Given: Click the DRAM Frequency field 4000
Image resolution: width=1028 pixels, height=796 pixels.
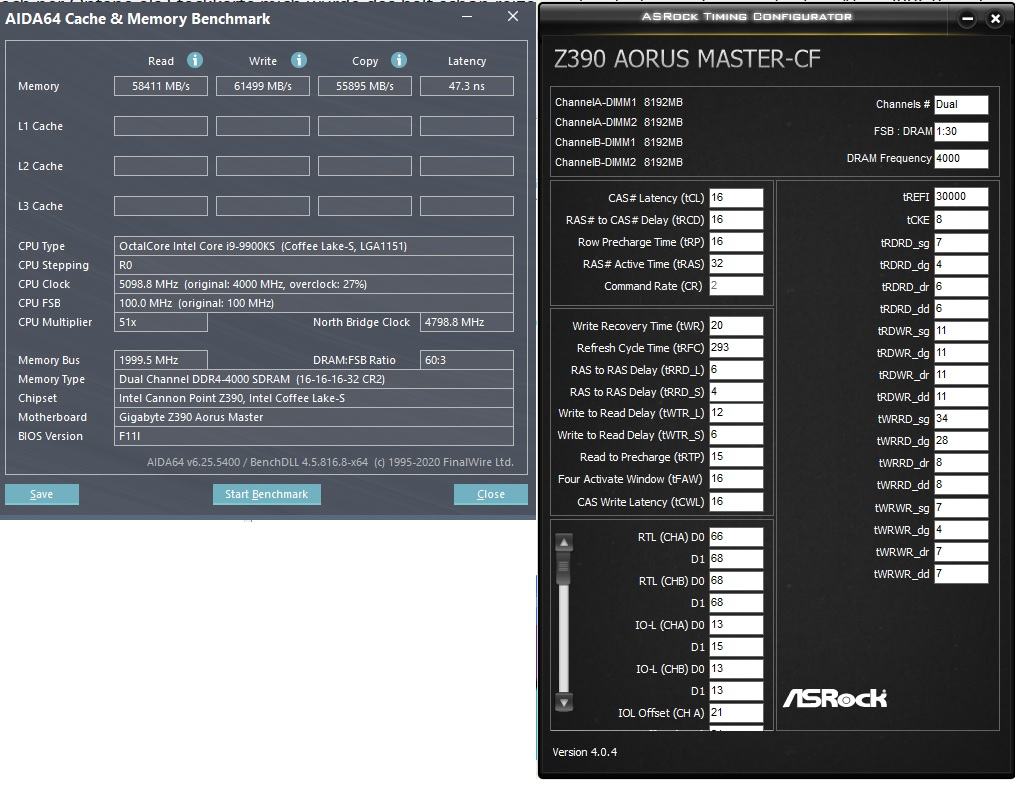Looking at the screenshot, I should pyautogui.click(x=961, y=158).
